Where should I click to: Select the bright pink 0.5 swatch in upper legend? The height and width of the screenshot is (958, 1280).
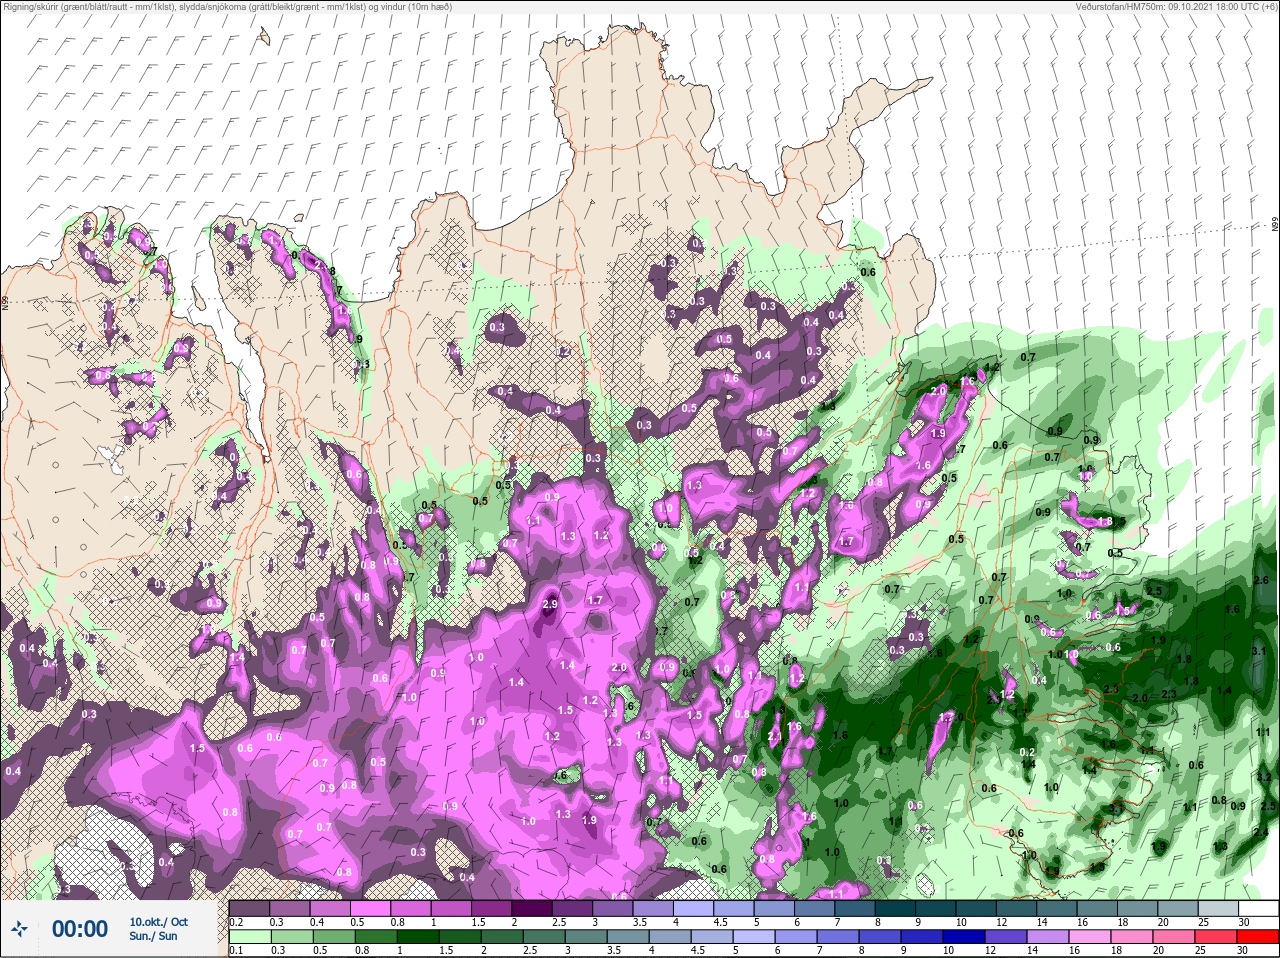tap(370, 908)
